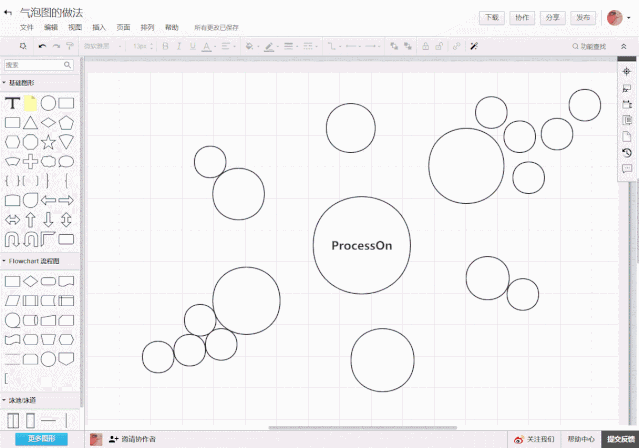Open the history clock icon on right

click(626, 152)
